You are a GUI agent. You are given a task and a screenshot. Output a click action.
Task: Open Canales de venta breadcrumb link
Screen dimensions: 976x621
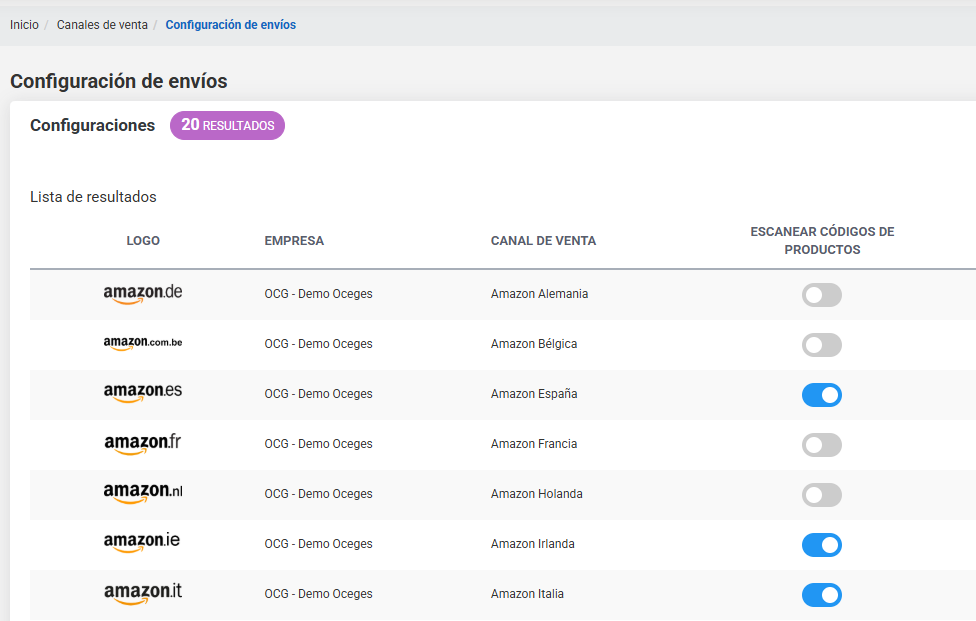coord(101,25)
